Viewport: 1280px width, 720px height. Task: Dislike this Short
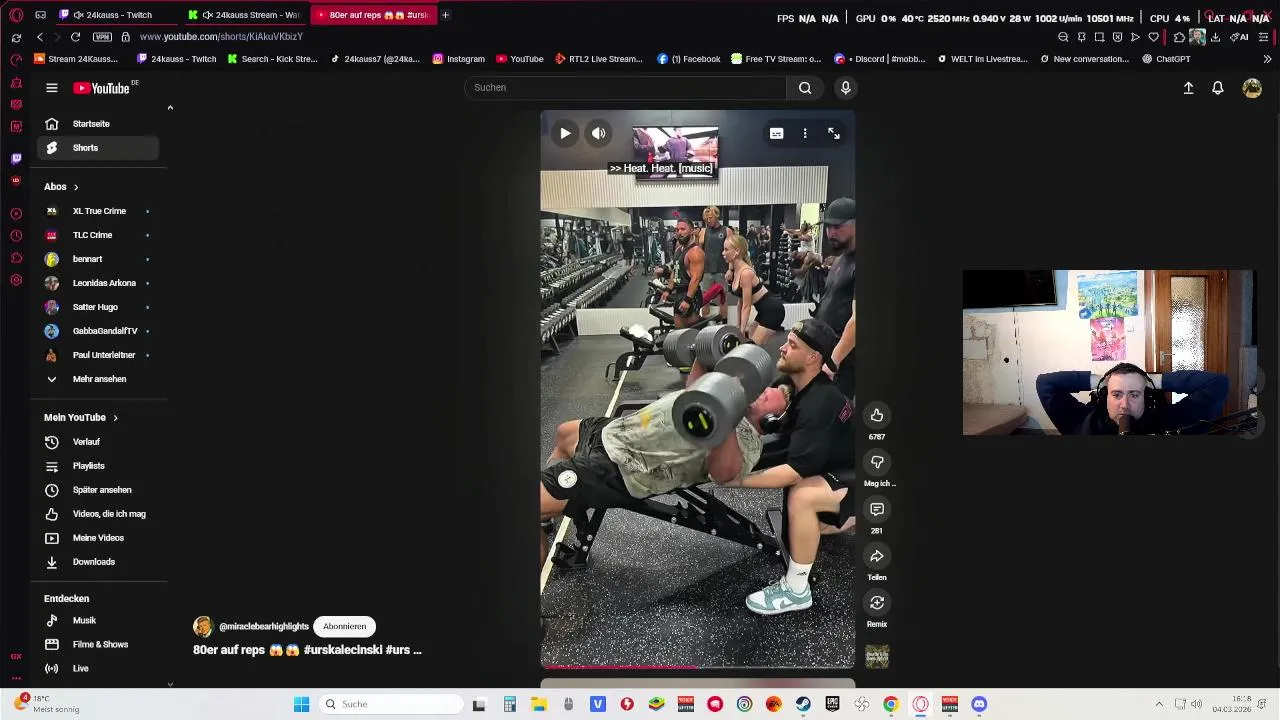coord(877,462)
